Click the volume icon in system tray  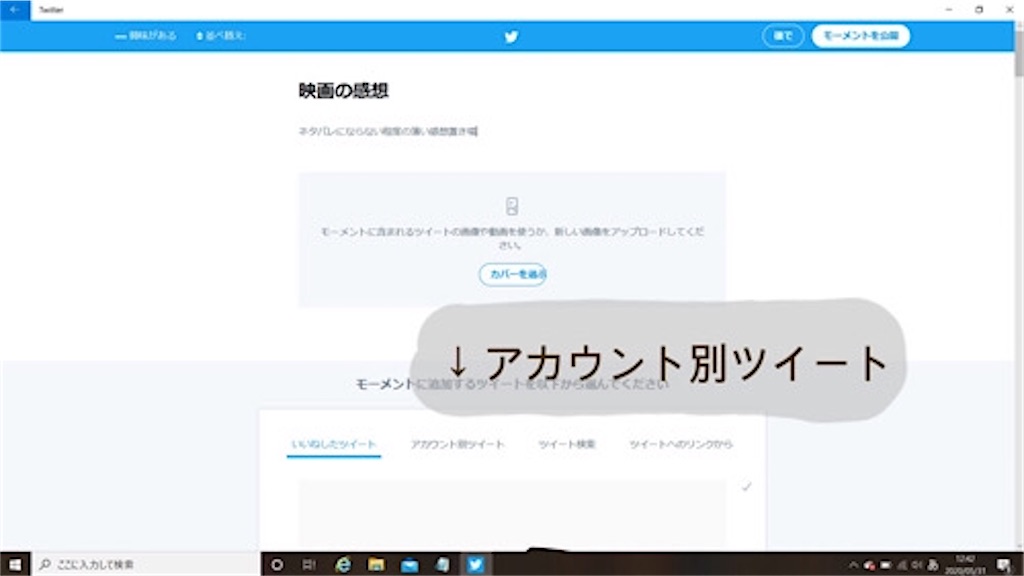(917, 565)
